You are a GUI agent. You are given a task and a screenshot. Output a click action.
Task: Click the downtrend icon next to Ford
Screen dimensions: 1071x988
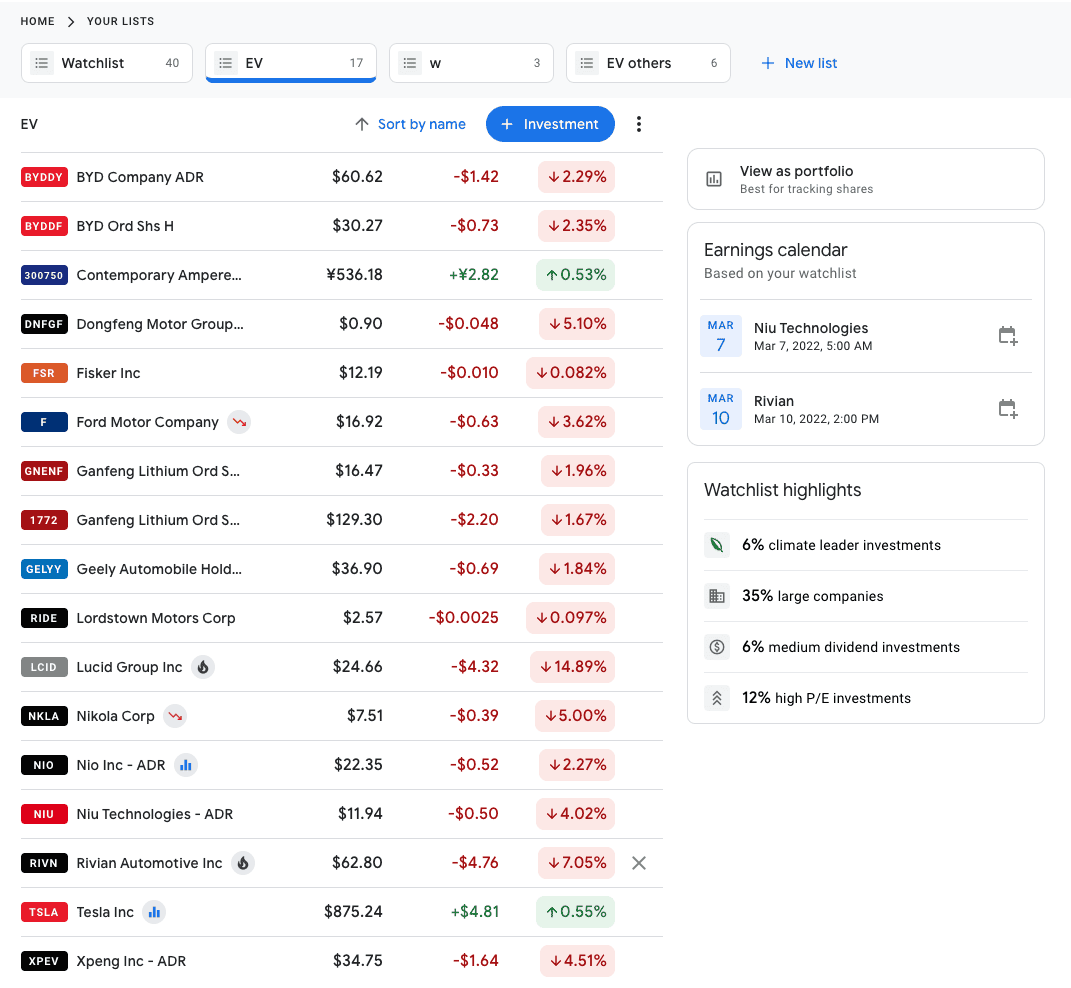point(239,422)
